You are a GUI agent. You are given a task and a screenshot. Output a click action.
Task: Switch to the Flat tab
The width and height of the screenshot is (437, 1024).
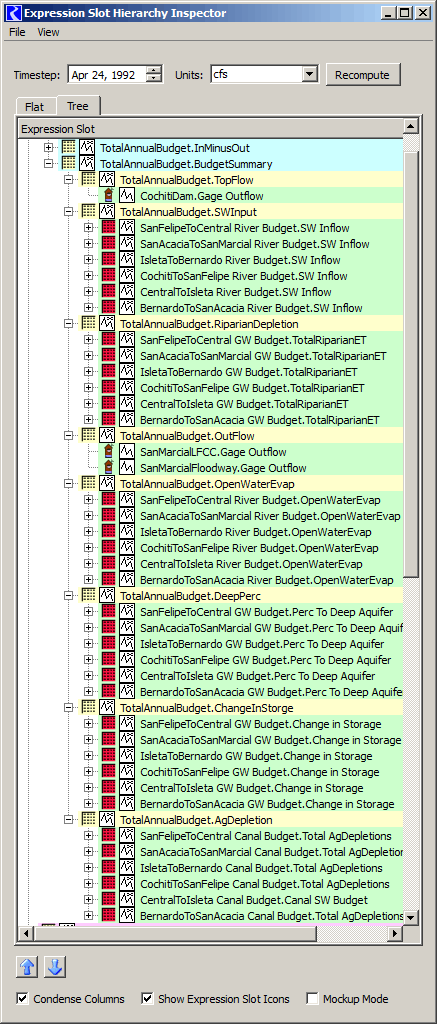(x=35, y=106)
